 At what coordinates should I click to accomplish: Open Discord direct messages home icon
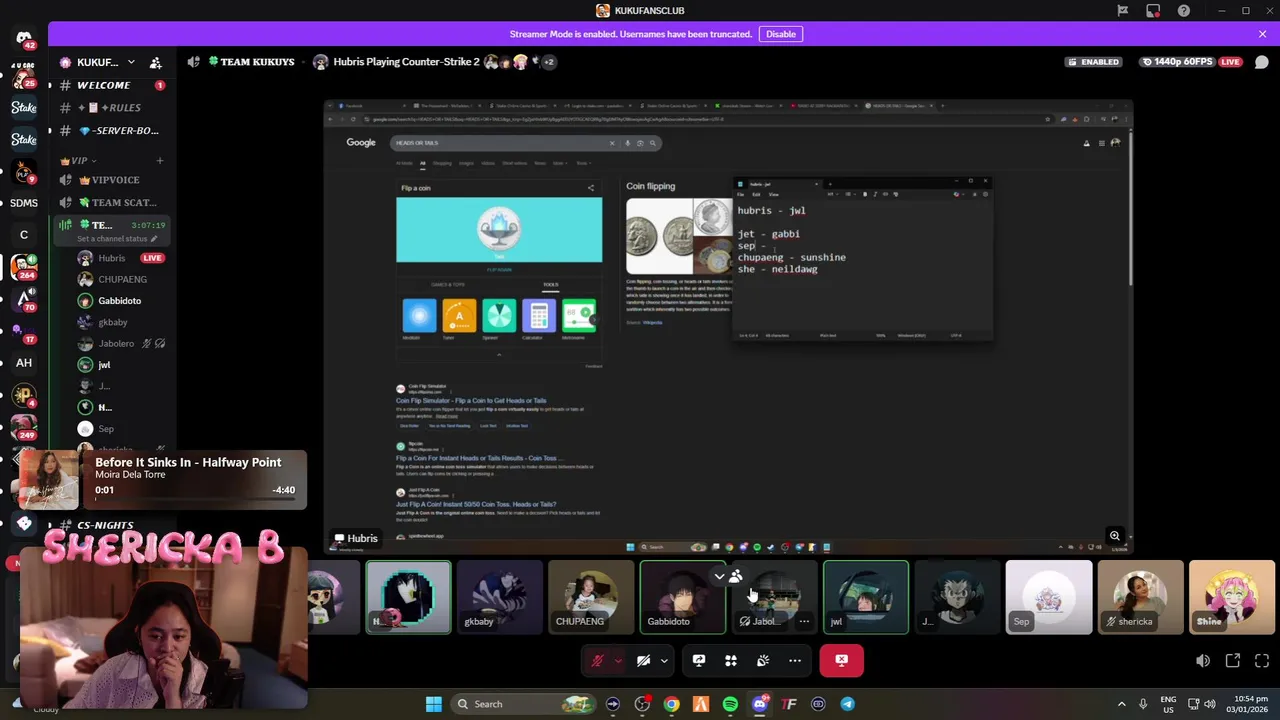tap(24, 39)
